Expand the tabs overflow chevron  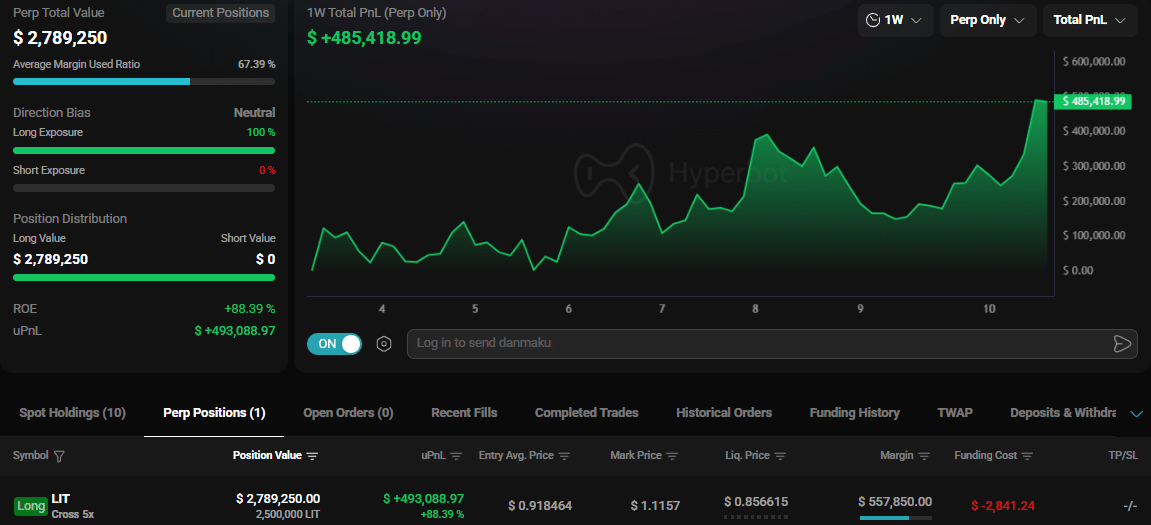[1136, 414]
